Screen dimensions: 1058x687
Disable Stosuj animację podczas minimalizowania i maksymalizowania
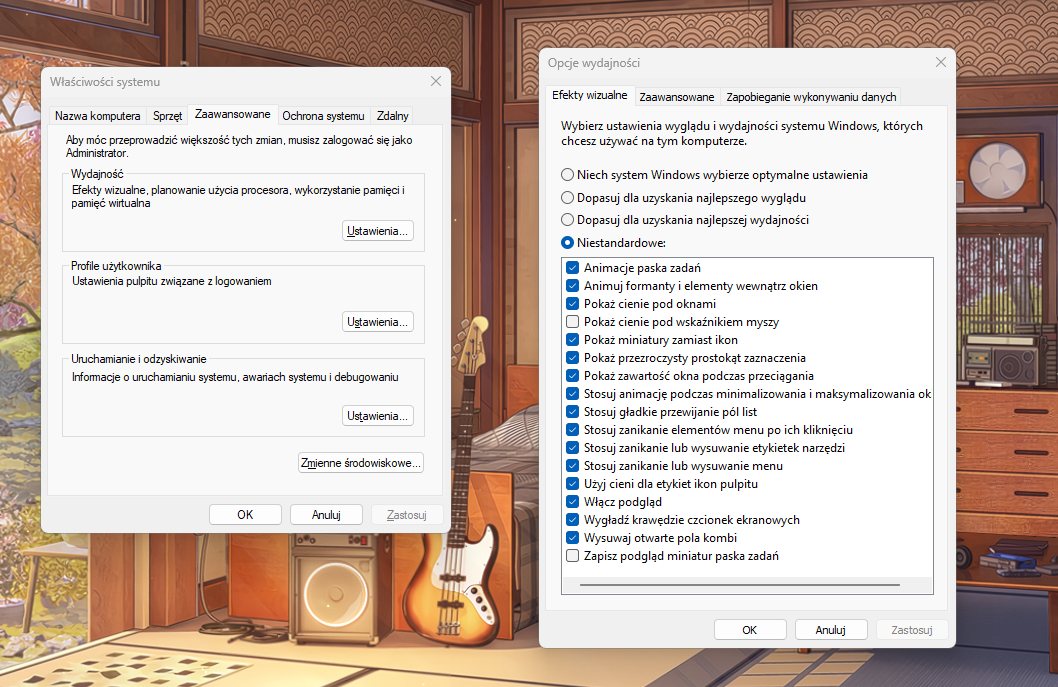tap(572, 394)
